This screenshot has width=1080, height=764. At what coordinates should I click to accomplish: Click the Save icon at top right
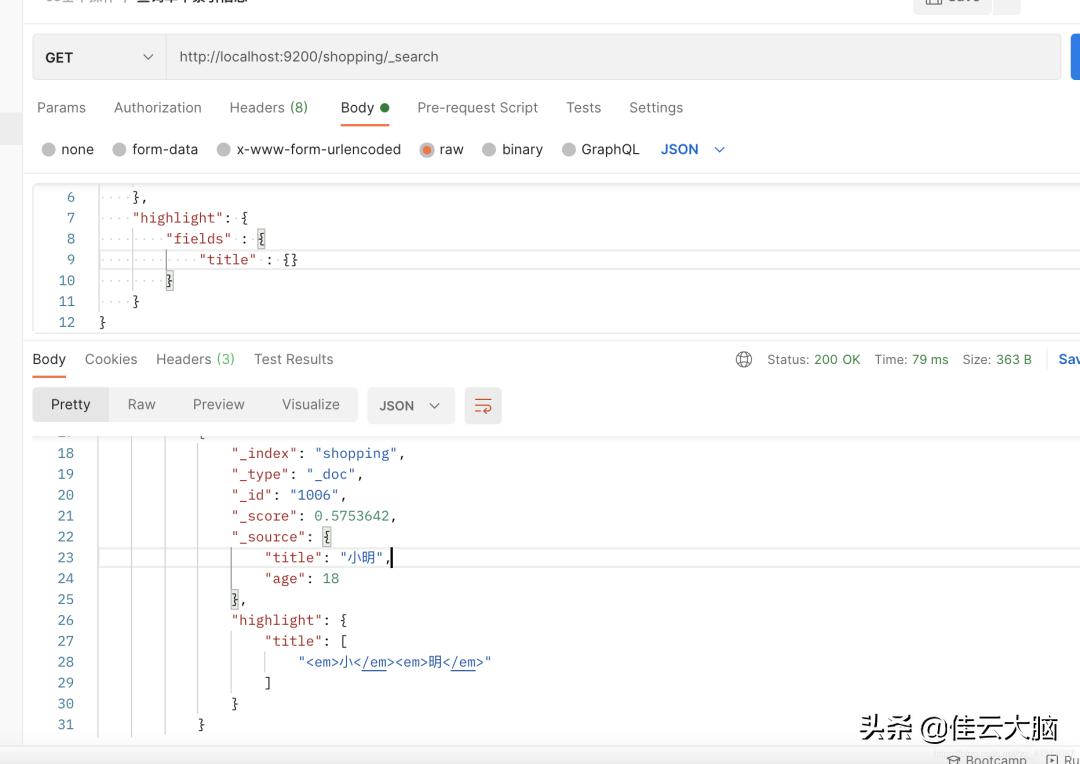[x=952, y=5]
